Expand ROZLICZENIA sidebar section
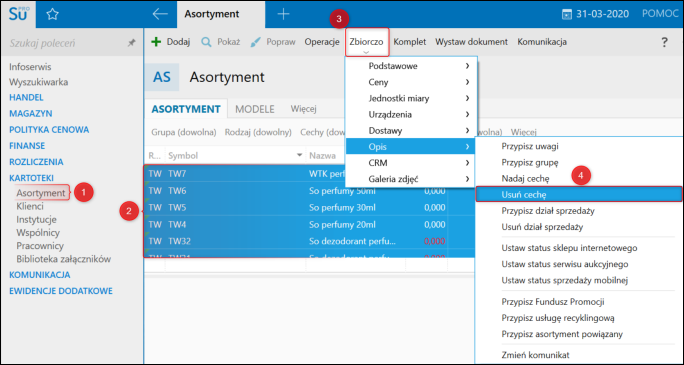684x365 pixels. pyautogui.click(x=36, y=162)
